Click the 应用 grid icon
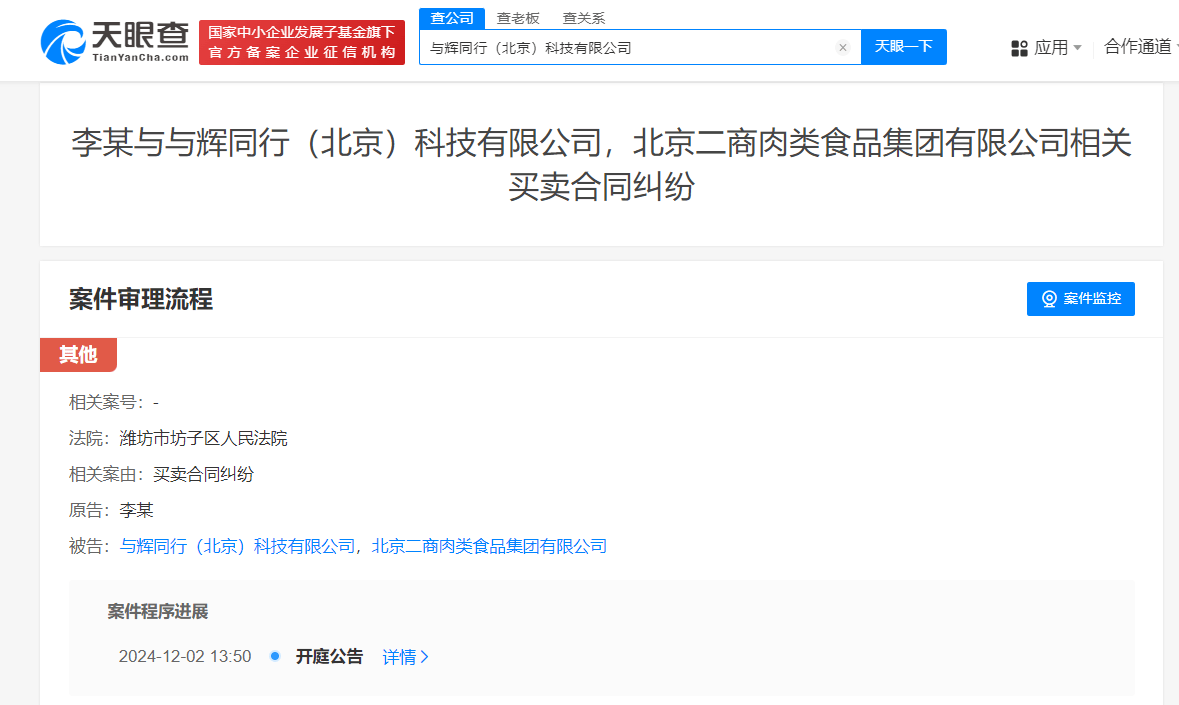Image resolution: width=1179 pixels, height=705 pixels. [1020, 48]
